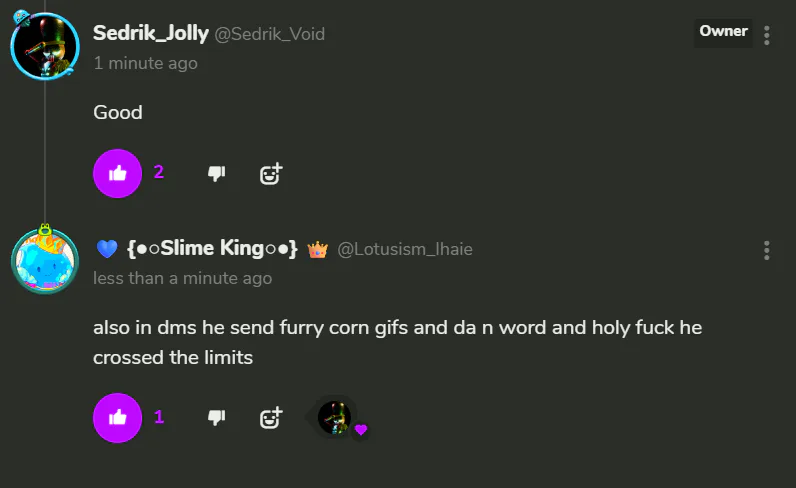Dislike Sedrik_Jolly's comment
The width and height of the screenshot is (796, 488).
[x=216, y=173]
